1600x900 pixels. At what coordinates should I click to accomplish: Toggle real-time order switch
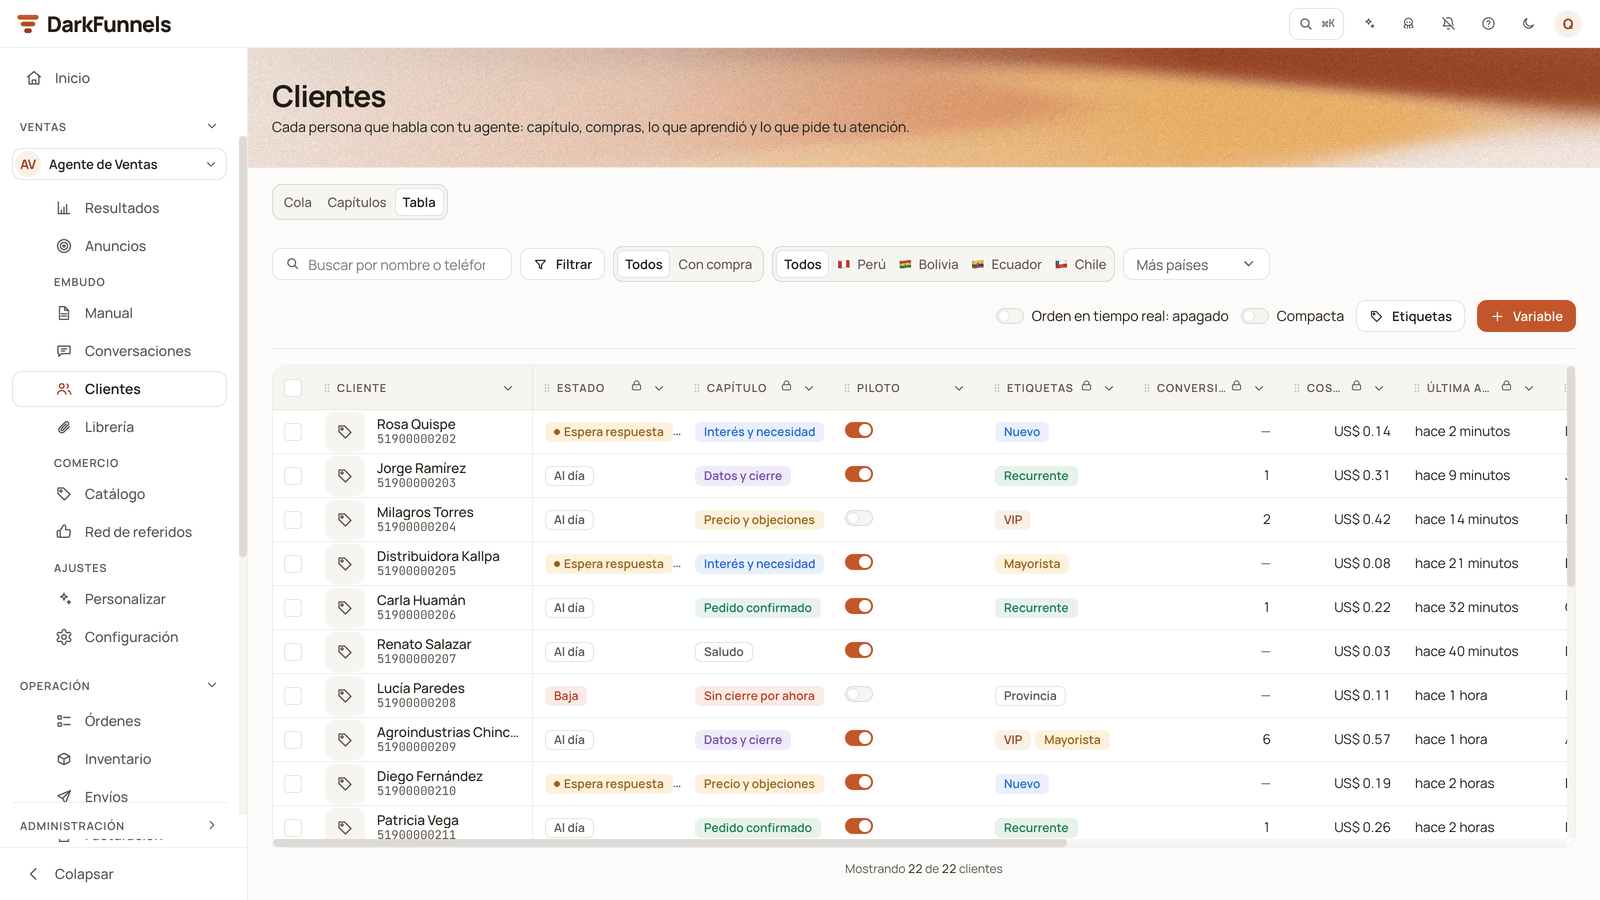[1010, 316]
